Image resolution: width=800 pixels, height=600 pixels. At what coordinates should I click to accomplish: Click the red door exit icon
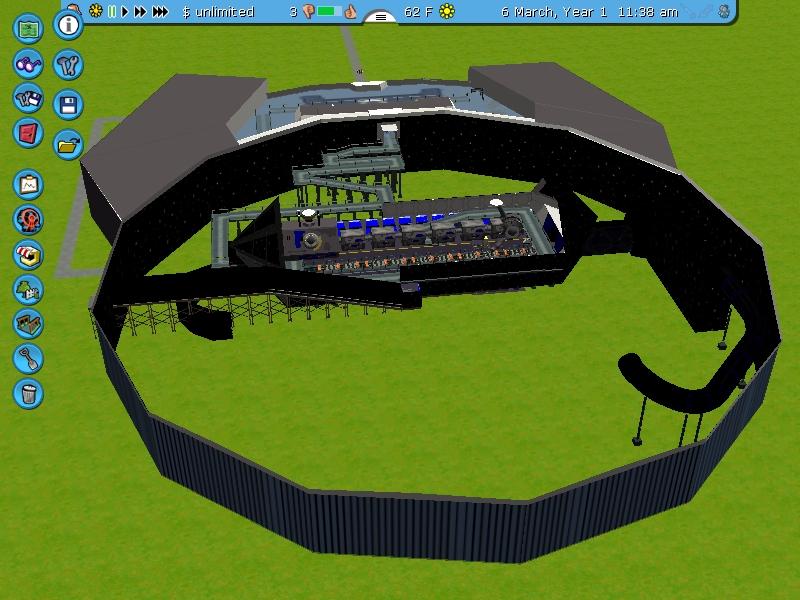coord(28,133)
